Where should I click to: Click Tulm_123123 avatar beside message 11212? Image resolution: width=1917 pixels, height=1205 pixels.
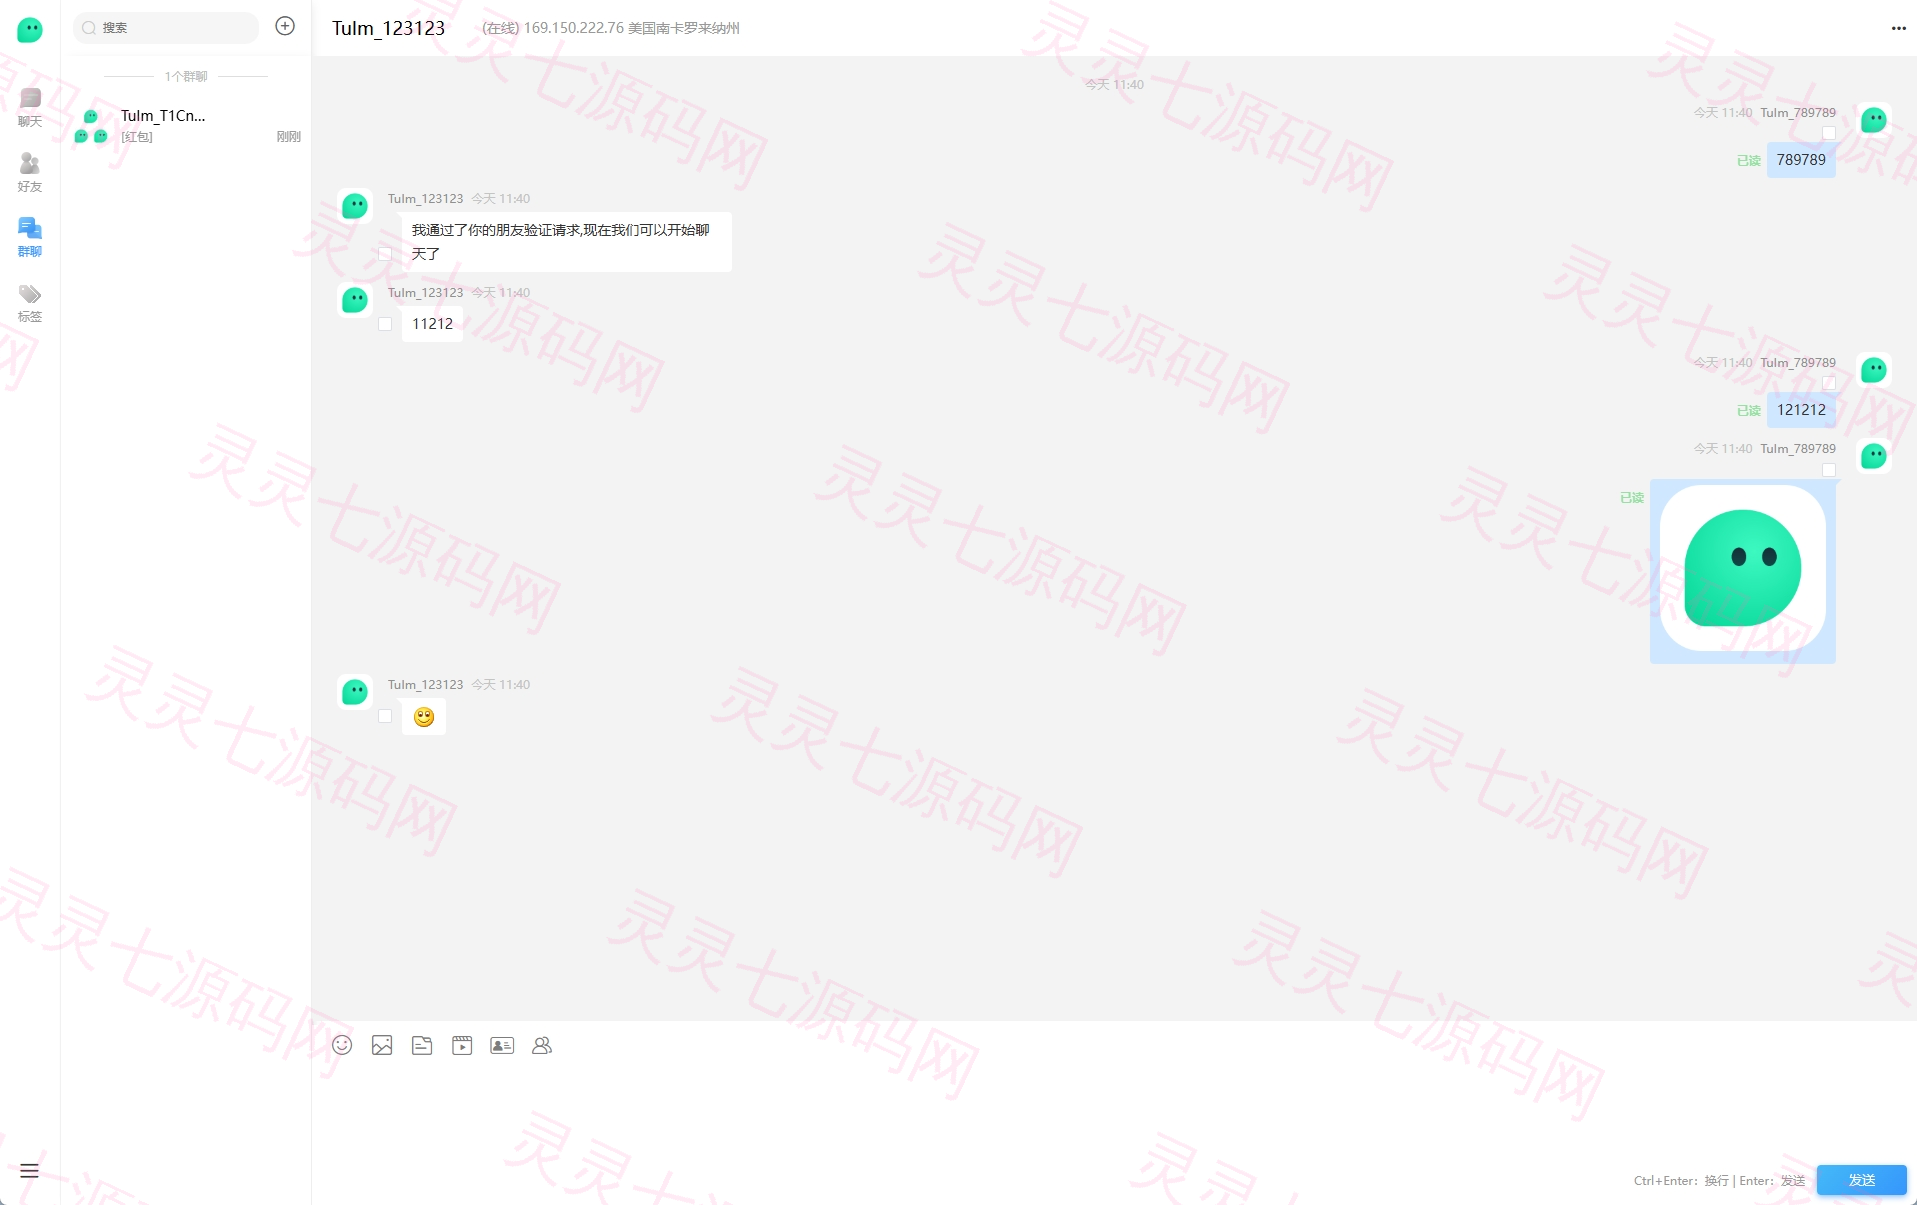[x=355, y=300]
